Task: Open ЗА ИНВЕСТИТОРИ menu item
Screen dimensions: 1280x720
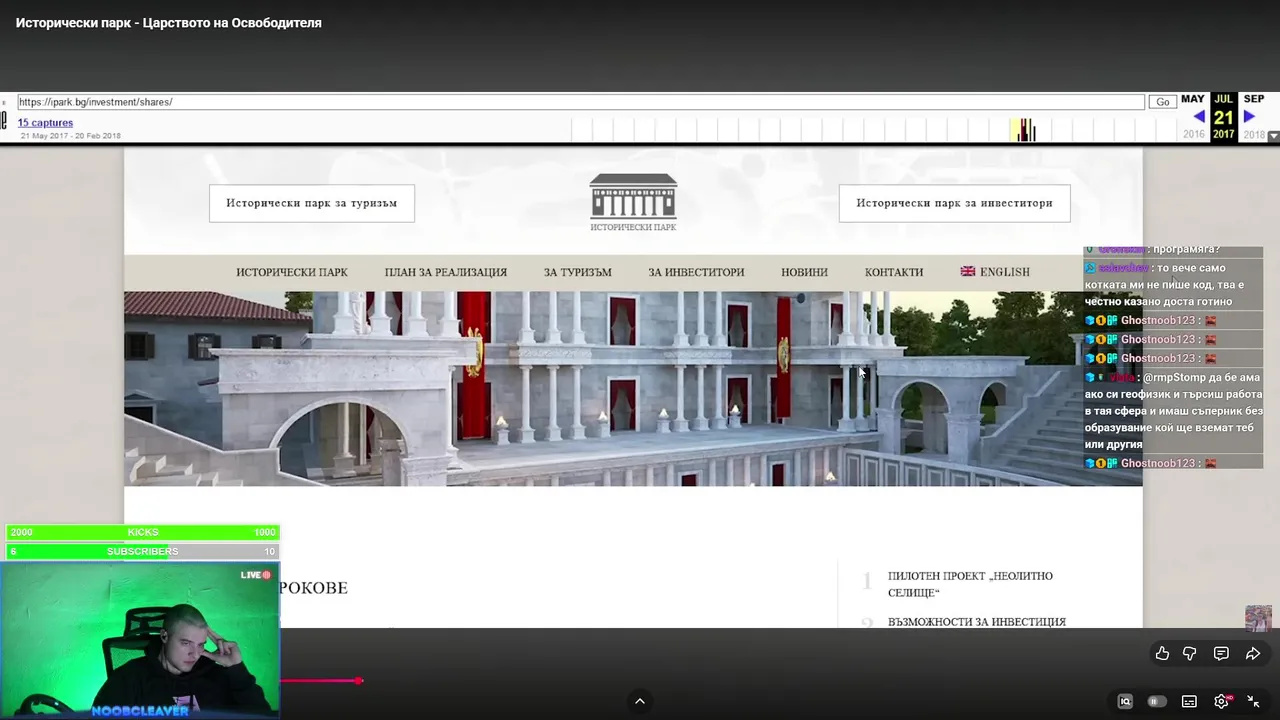Action: pyautogui.click(x=696, y=272)
